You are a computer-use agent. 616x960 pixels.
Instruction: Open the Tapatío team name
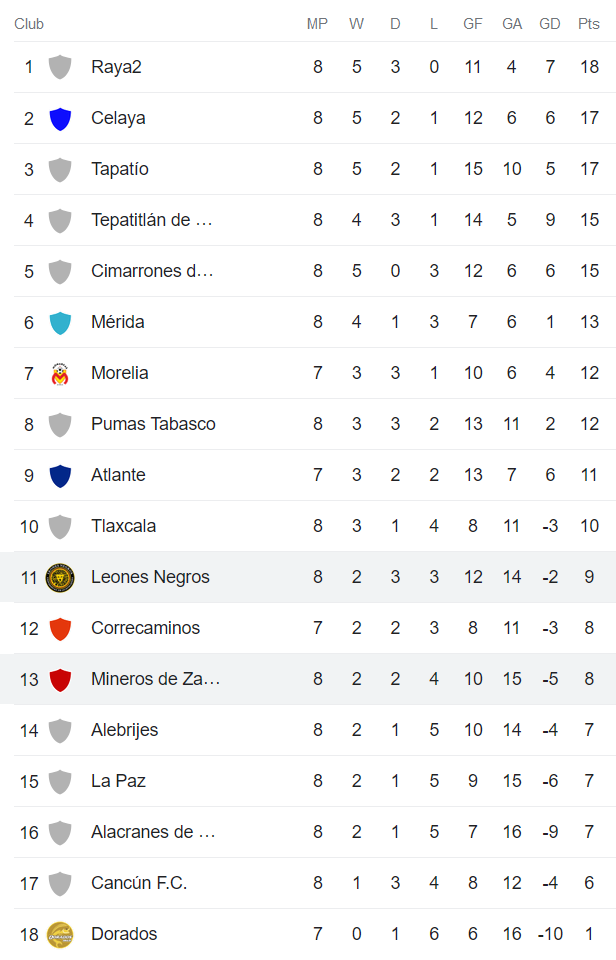tap(120, 169)
